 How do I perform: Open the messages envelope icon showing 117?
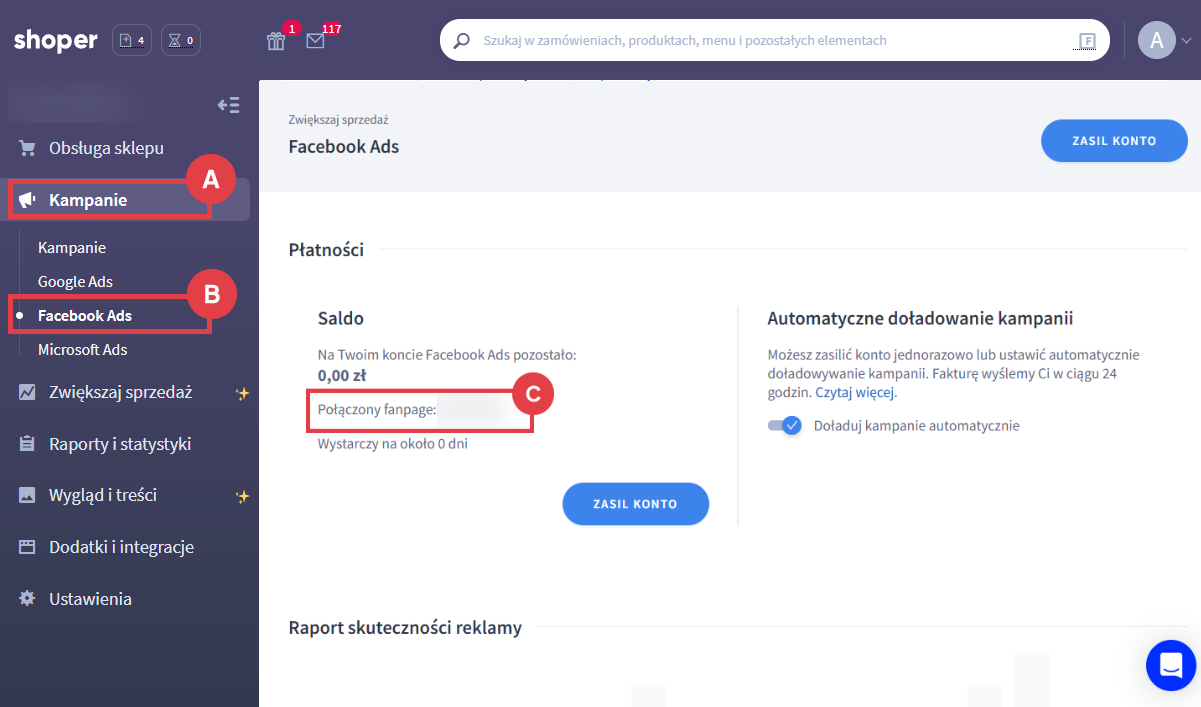click(315, 40)
